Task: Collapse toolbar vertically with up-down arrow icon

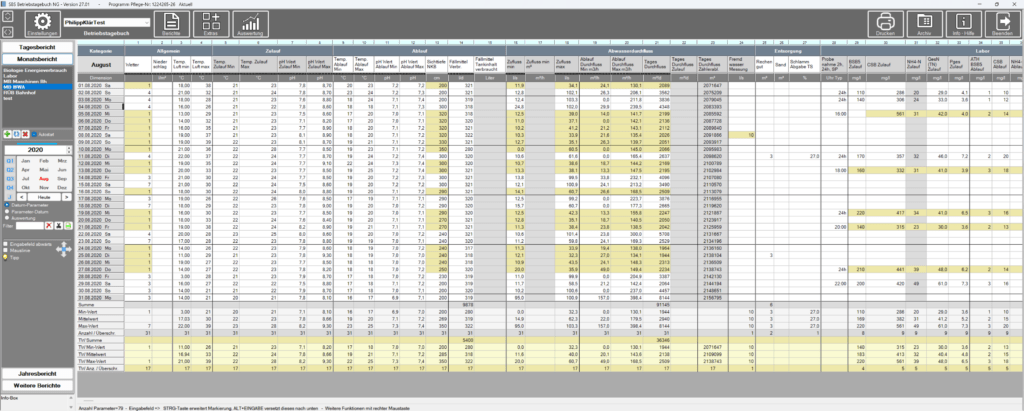Action: click(8, 17)
